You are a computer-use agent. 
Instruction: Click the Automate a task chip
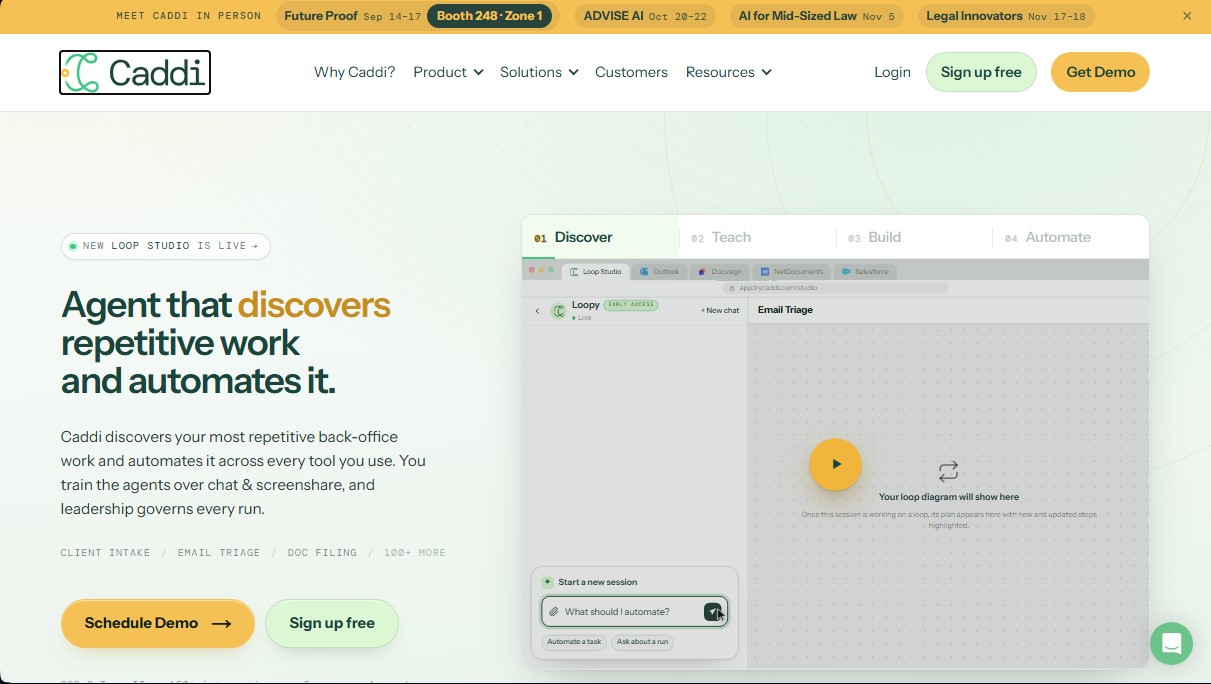[574, 642]
